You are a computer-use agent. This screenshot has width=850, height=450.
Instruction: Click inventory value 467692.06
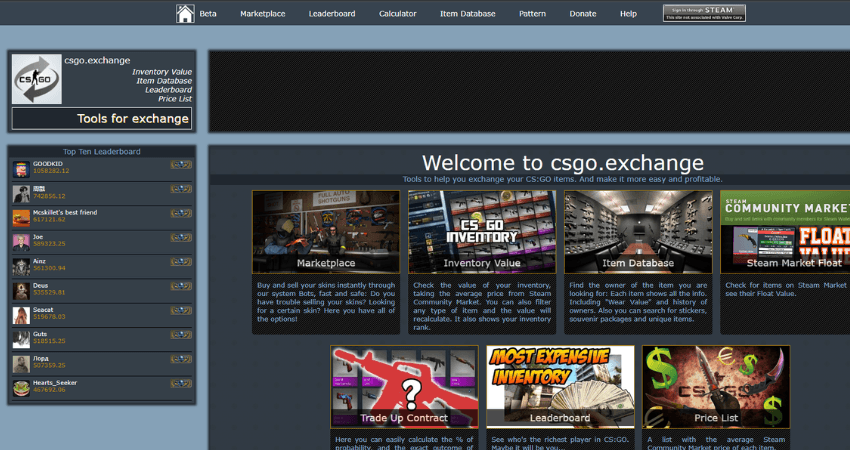[x=49, y=390]
